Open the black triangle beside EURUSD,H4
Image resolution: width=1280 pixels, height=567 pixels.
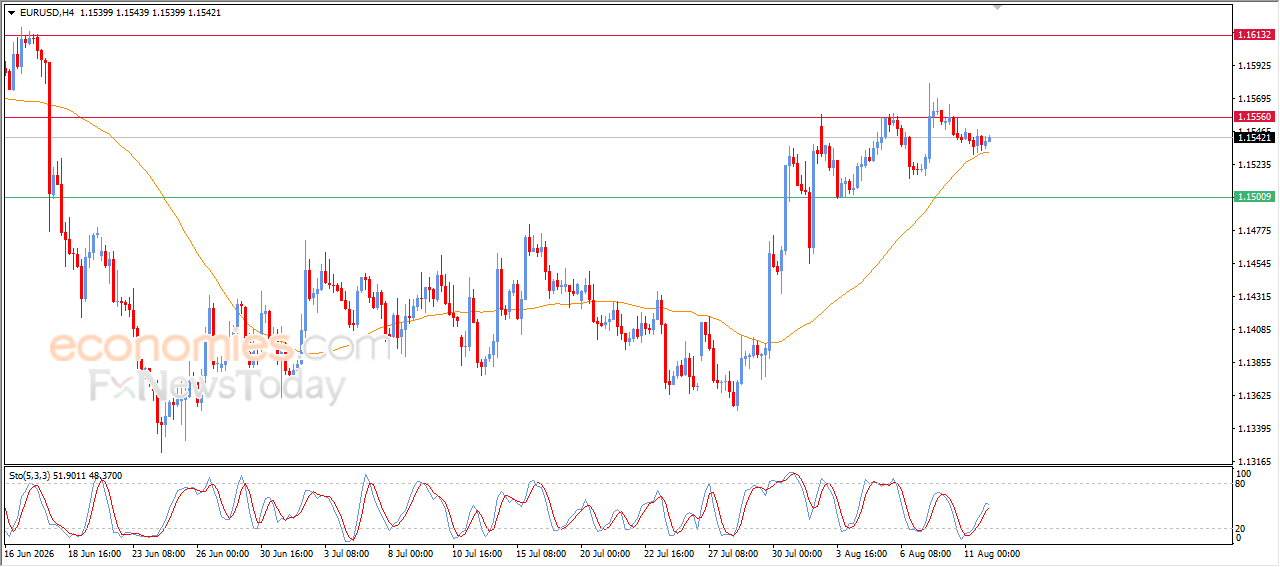[x=11, y=13]
